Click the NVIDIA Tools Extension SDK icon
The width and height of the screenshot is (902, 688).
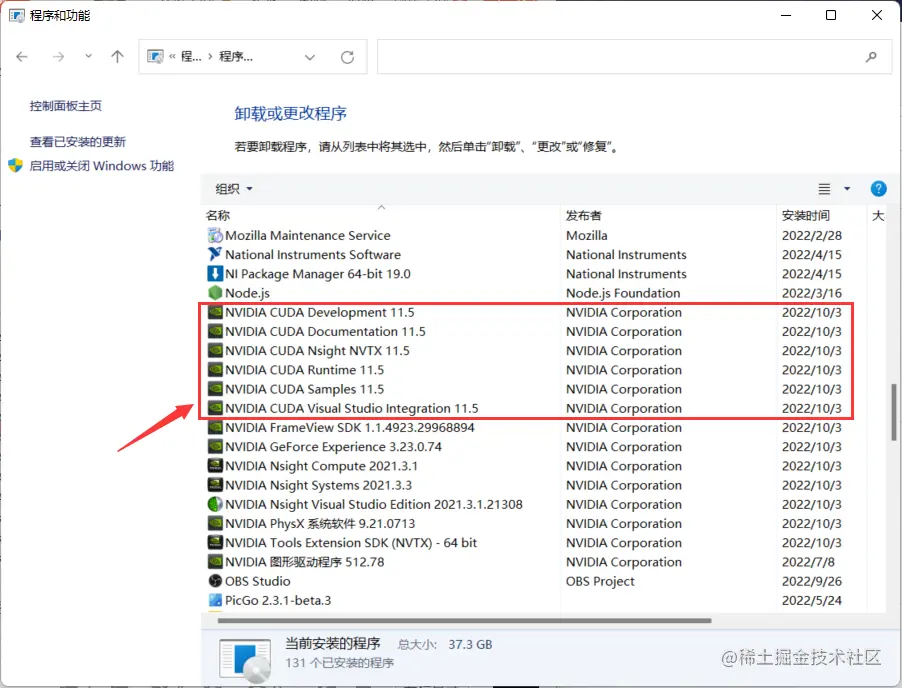(215, 543)
